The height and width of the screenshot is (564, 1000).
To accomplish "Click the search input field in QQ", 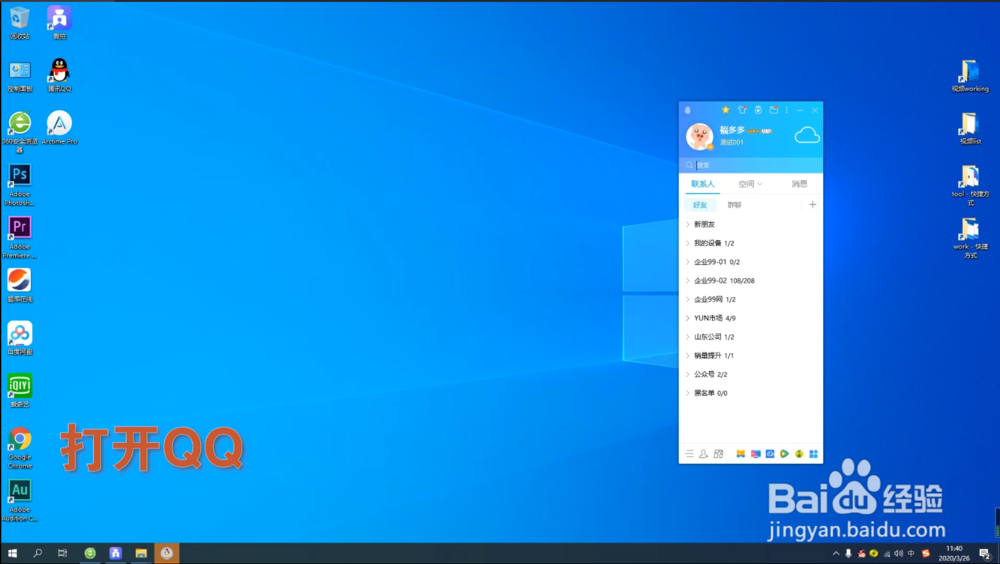I will click(751, 165).
